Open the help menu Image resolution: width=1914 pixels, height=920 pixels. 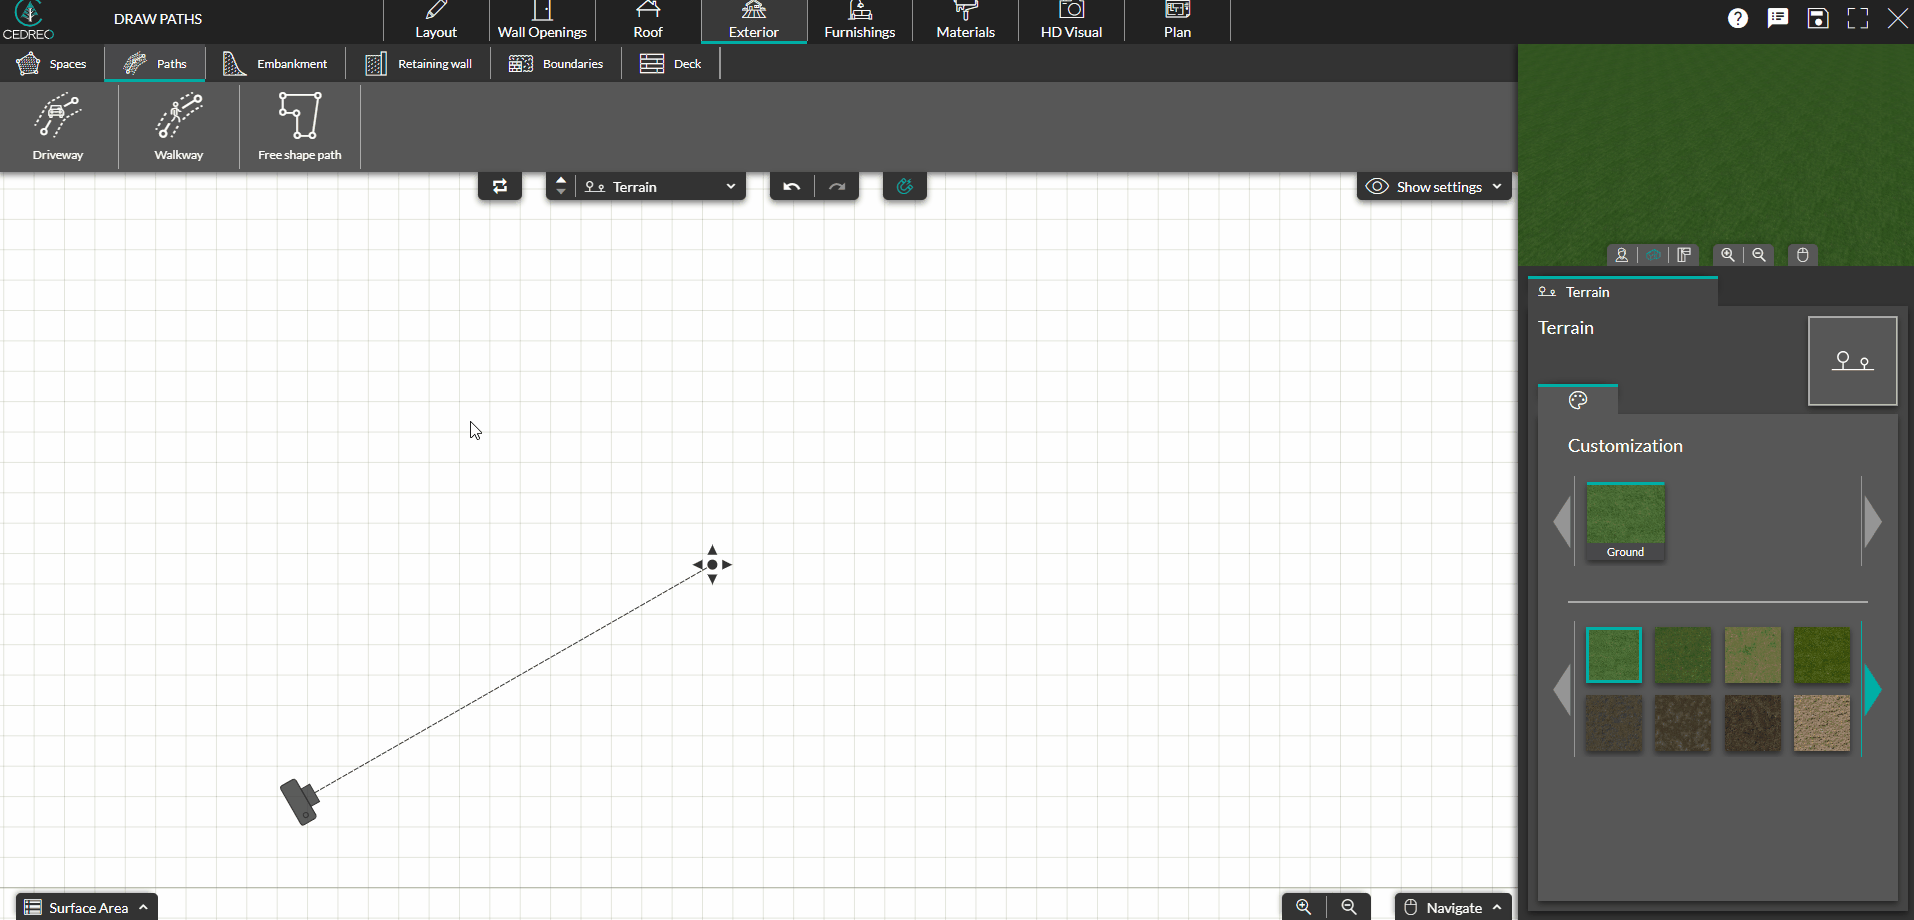[1739, 17]
